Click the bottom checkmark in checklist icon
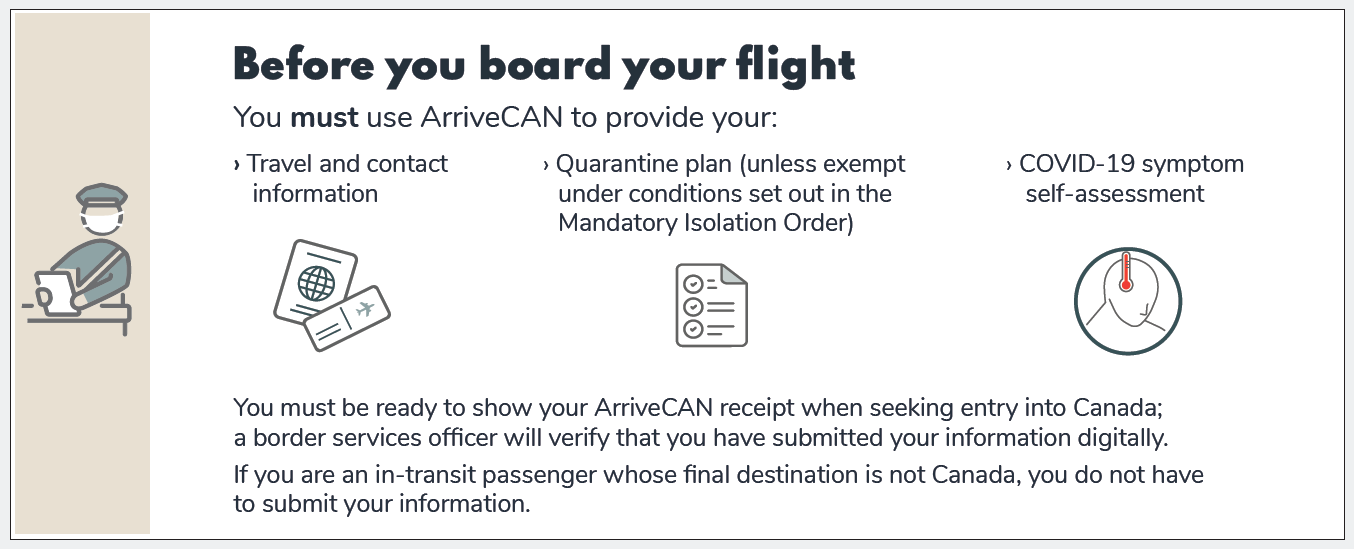The height and width of the screenshot is (549, 1354). pos(692,328)
